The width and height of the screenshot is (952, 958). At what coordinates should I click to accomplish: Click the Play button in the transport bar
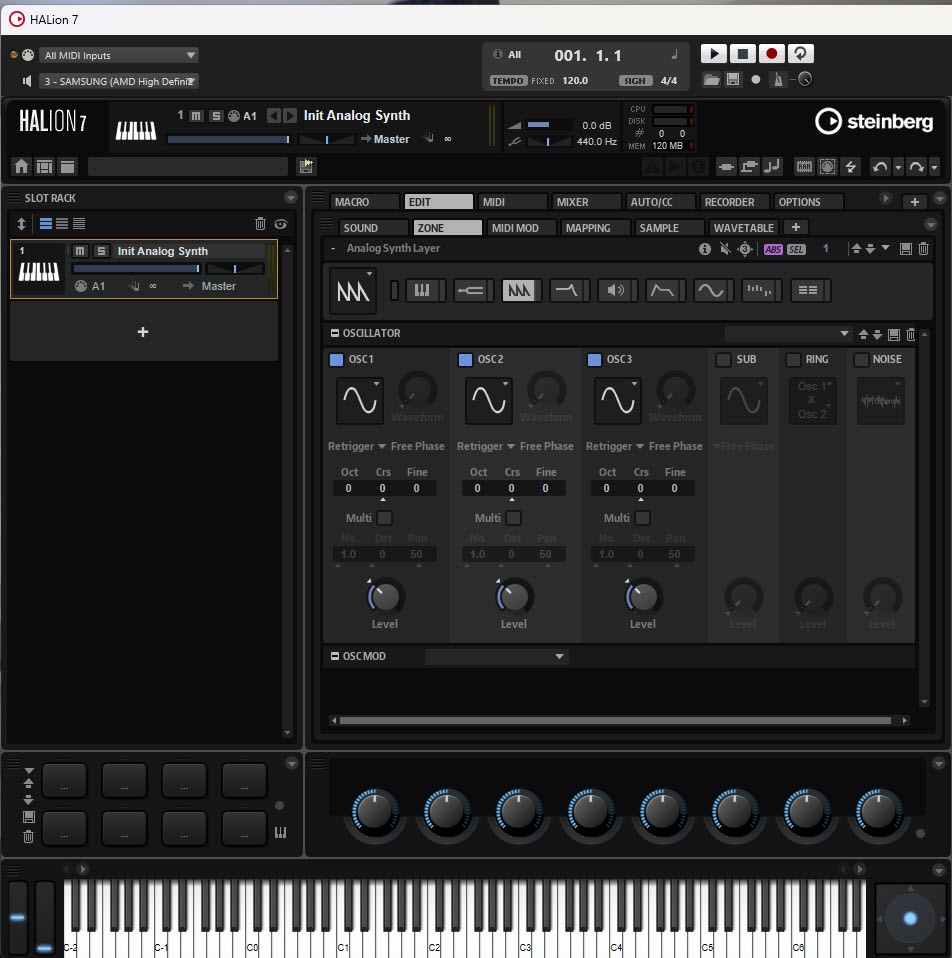[713, 54]
